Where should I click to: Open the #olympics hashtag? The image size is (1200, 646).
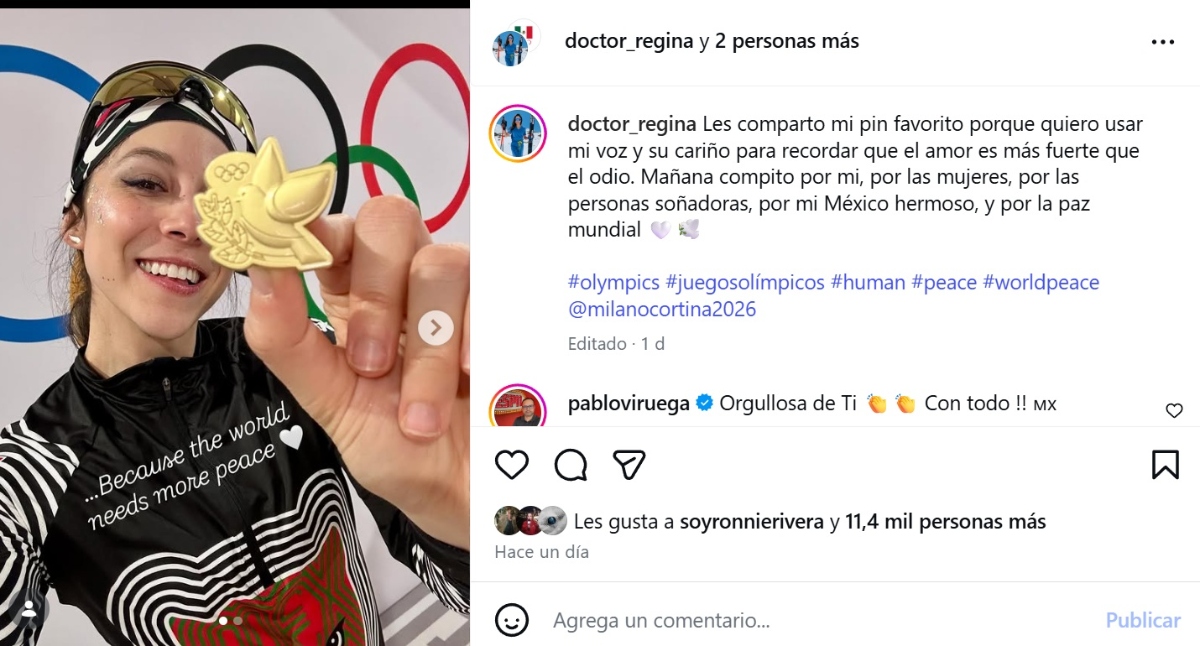[x=613, y=282]
